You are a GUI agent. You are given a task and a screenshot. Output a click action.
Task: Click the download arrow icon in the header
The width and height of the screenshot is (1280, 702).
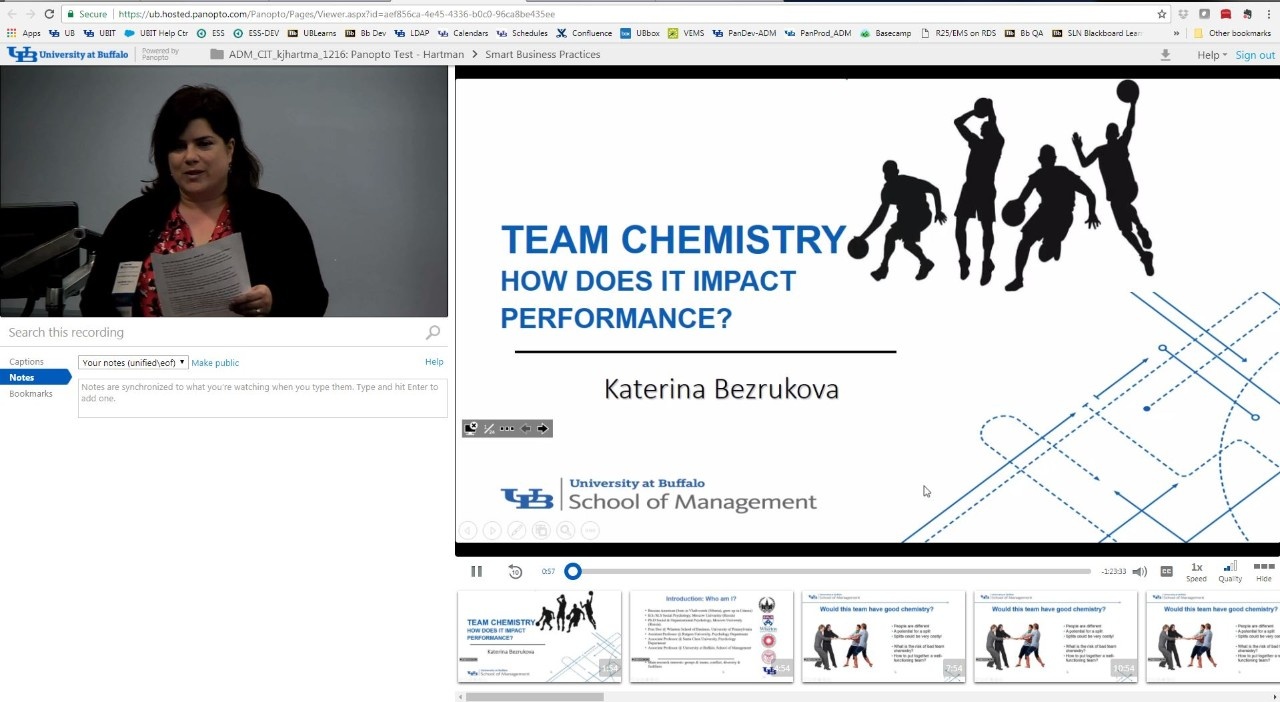(1165, 55)
